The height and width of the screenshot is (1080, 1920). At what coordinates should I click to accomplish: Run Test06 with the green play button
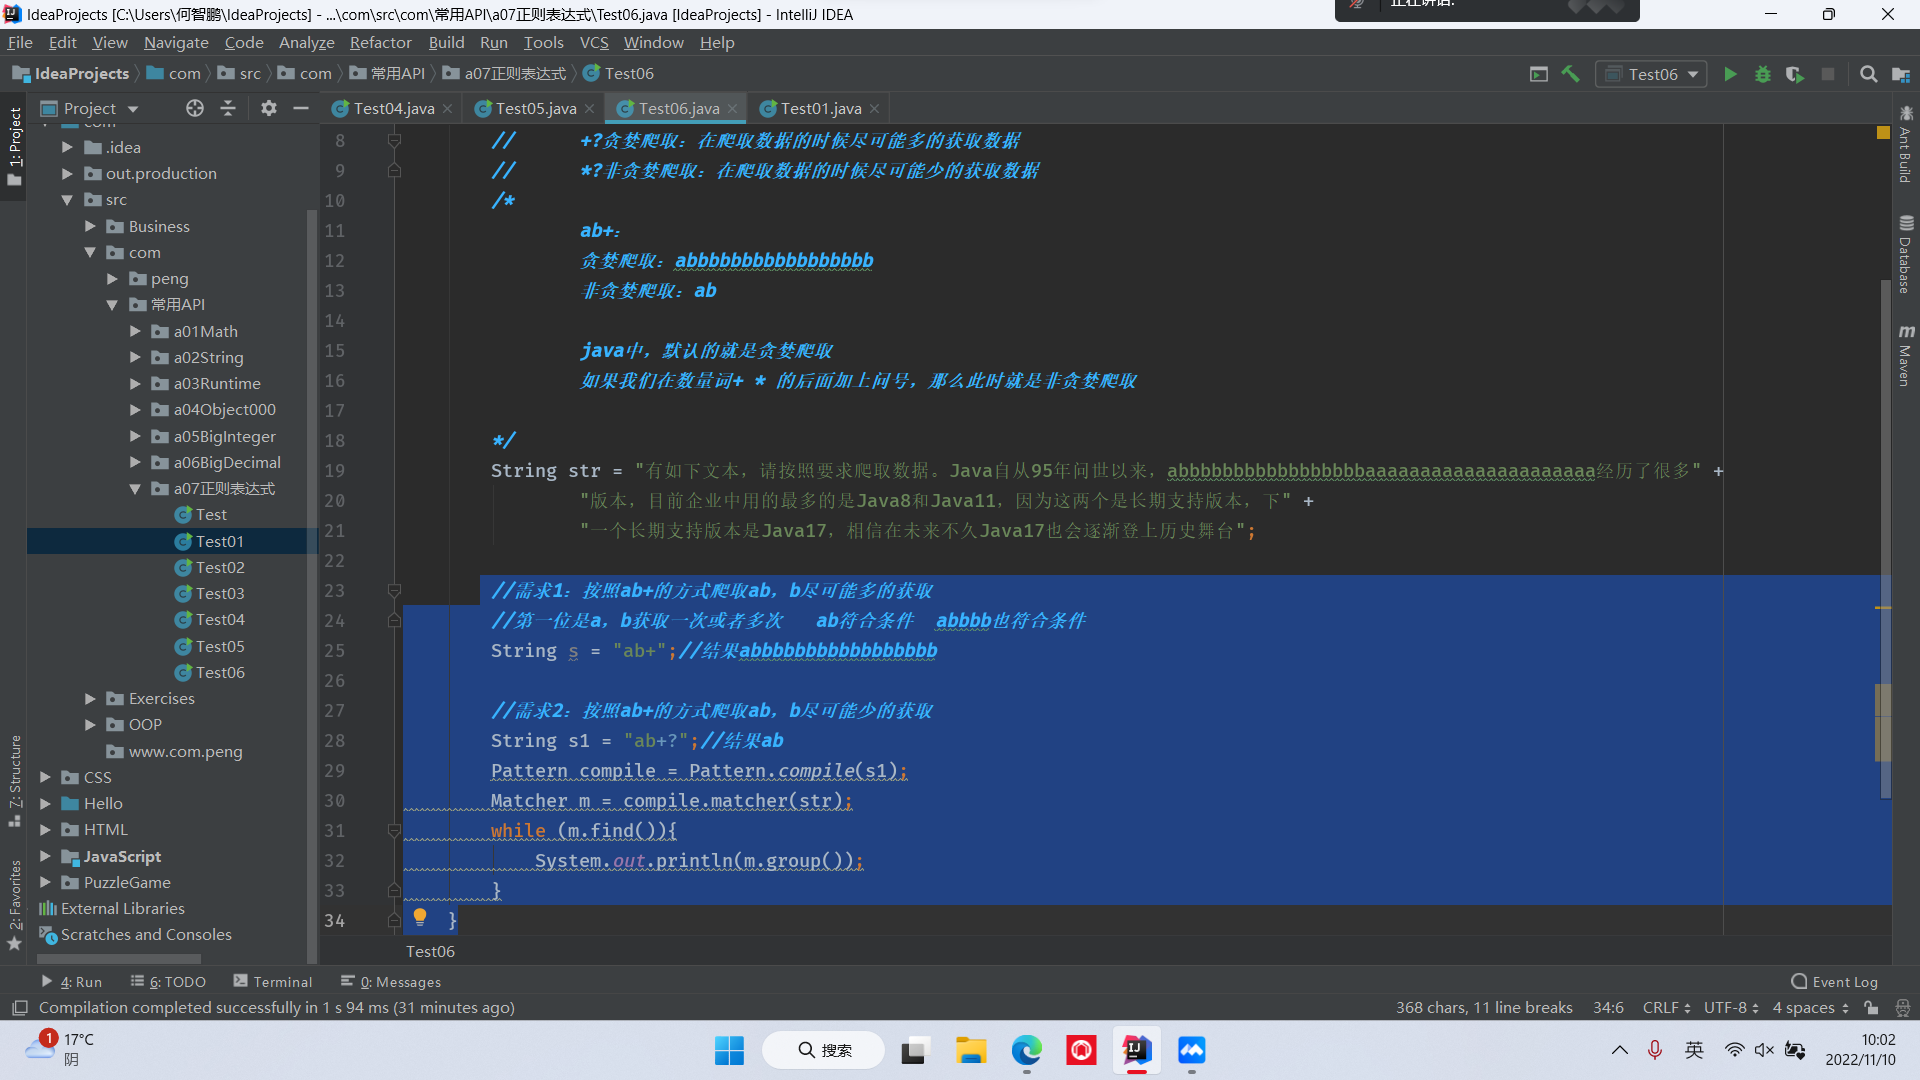(1730, 74)
